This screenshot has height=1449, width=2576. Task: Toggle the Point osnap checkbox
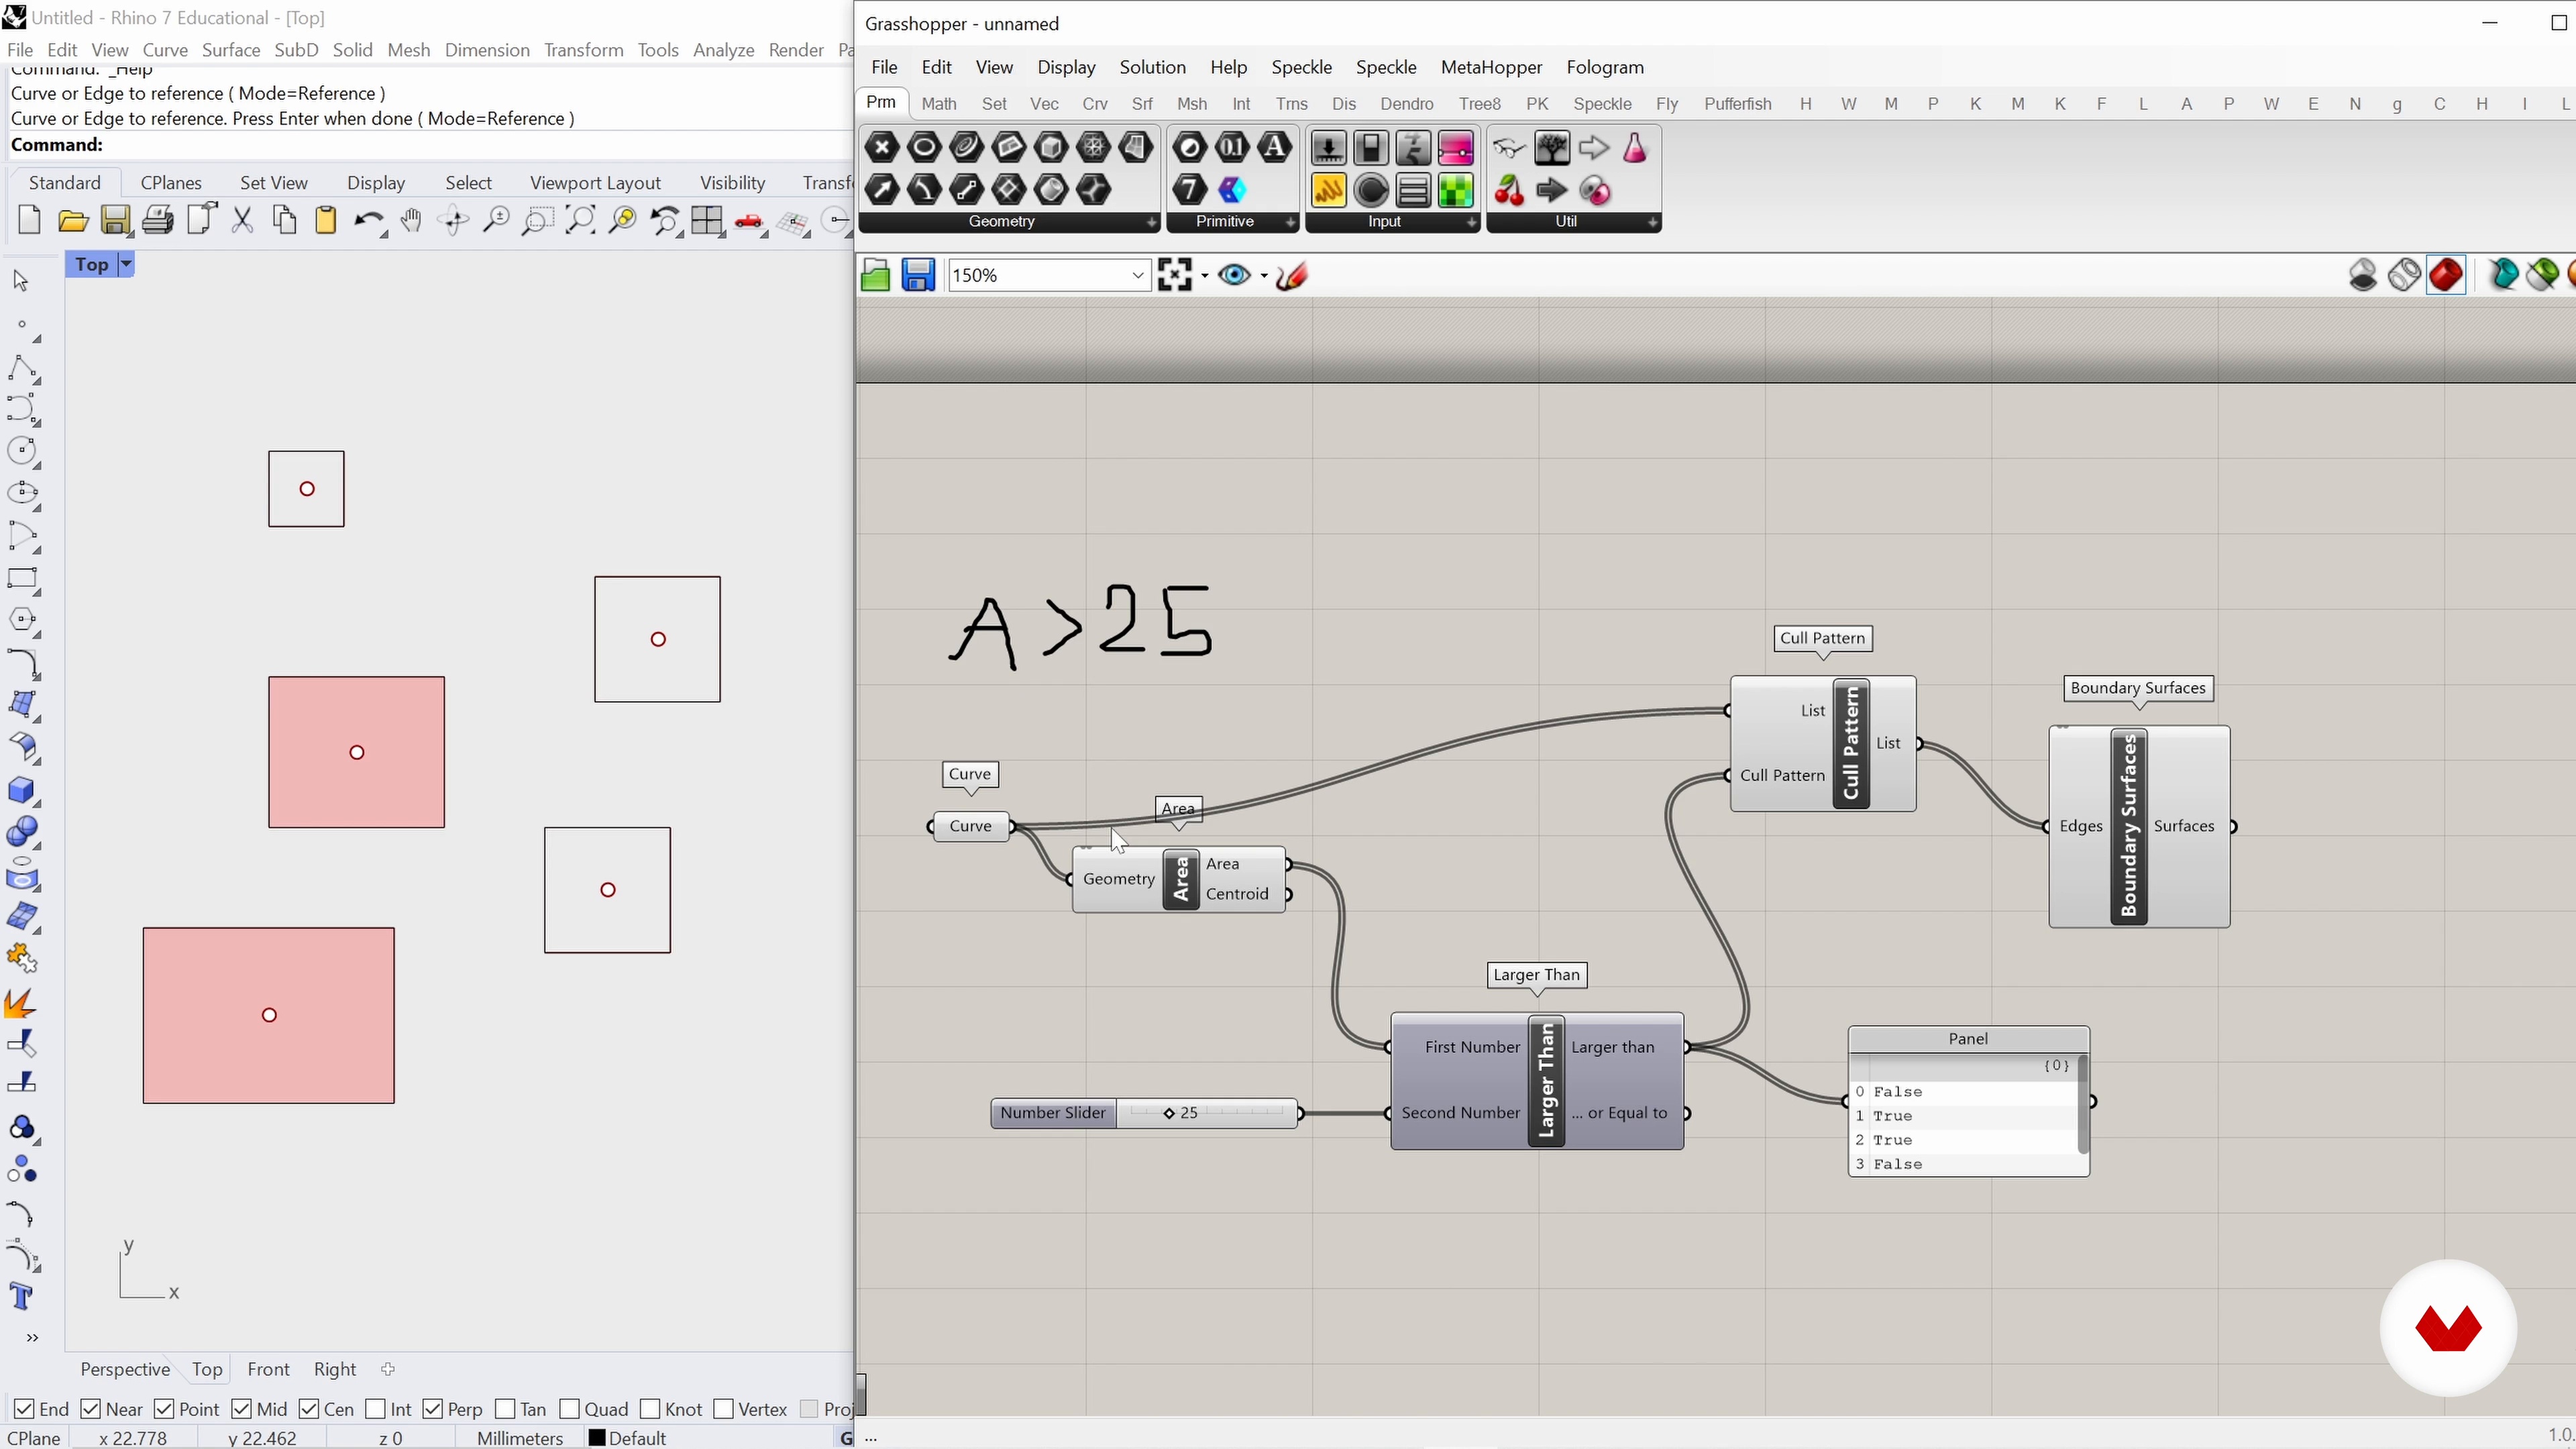(164, 1408)
